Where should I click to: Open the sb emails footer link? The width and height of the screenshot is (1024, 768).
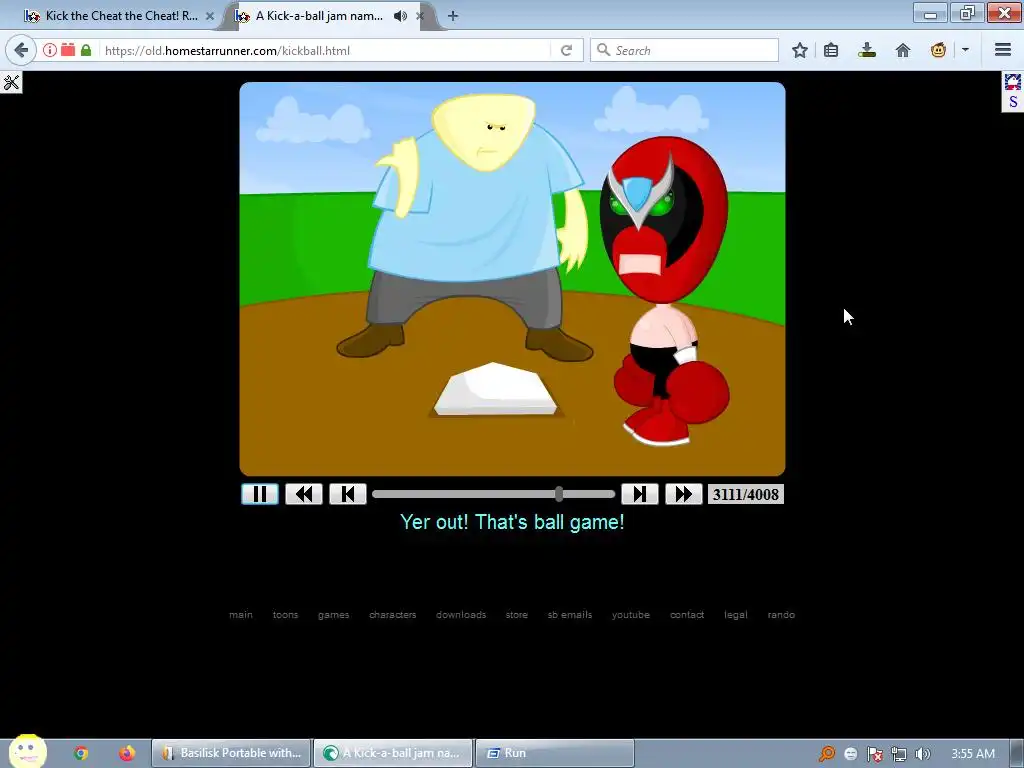coord(570,615)
